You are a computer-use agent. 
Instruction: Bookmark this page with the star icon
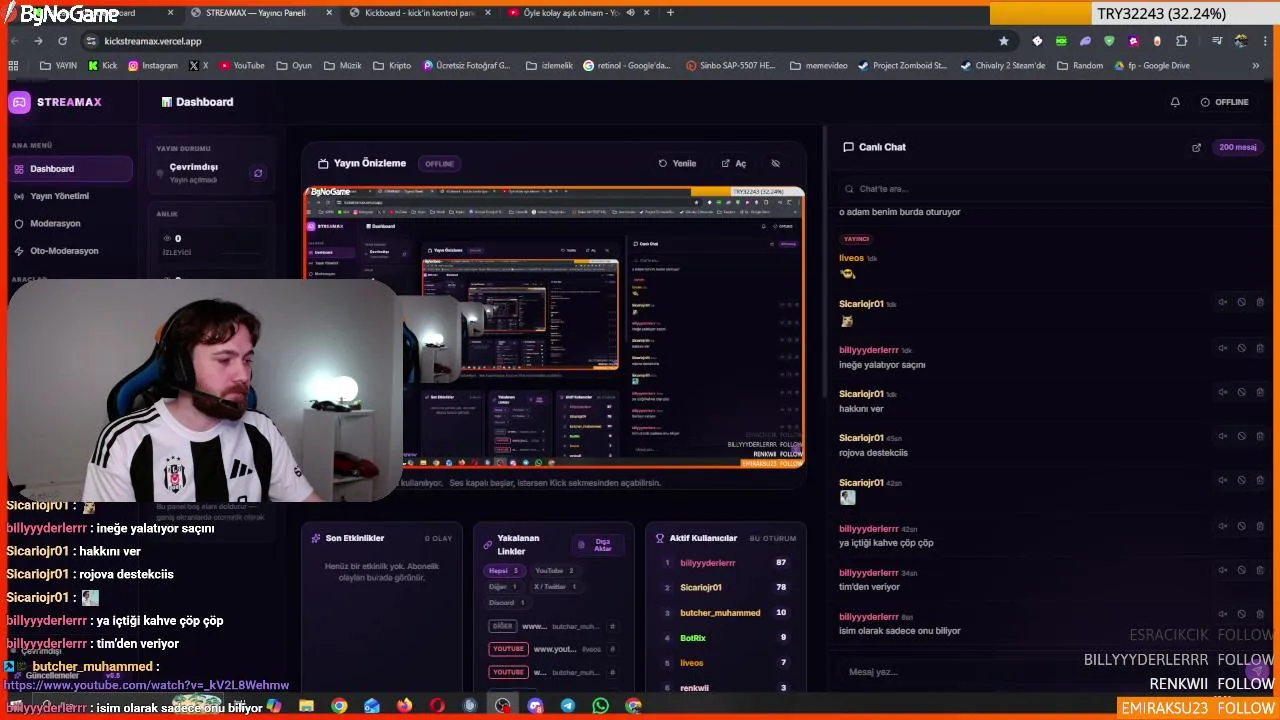(x=1004, y=41)
